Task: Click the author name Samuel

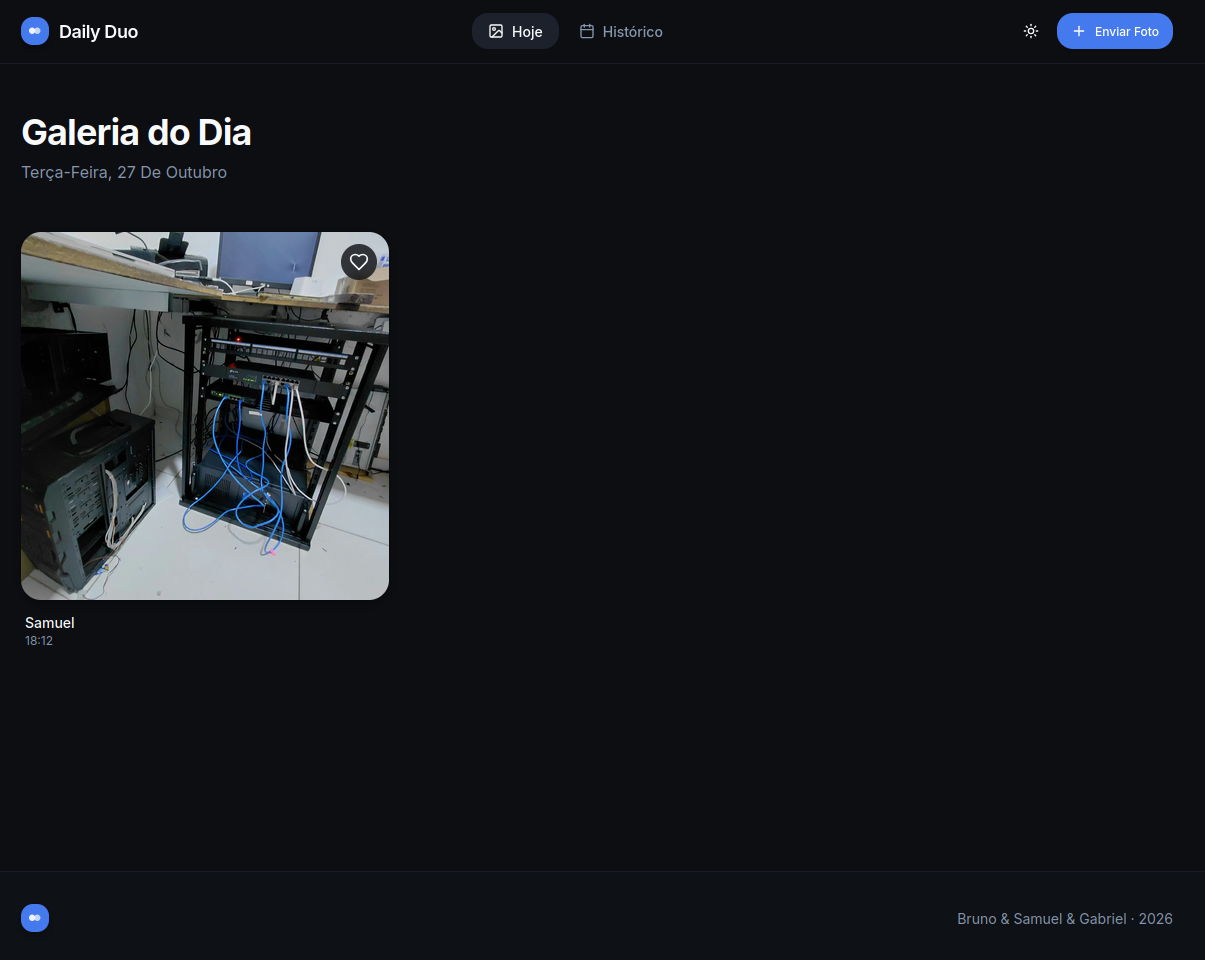Action: 50,623
